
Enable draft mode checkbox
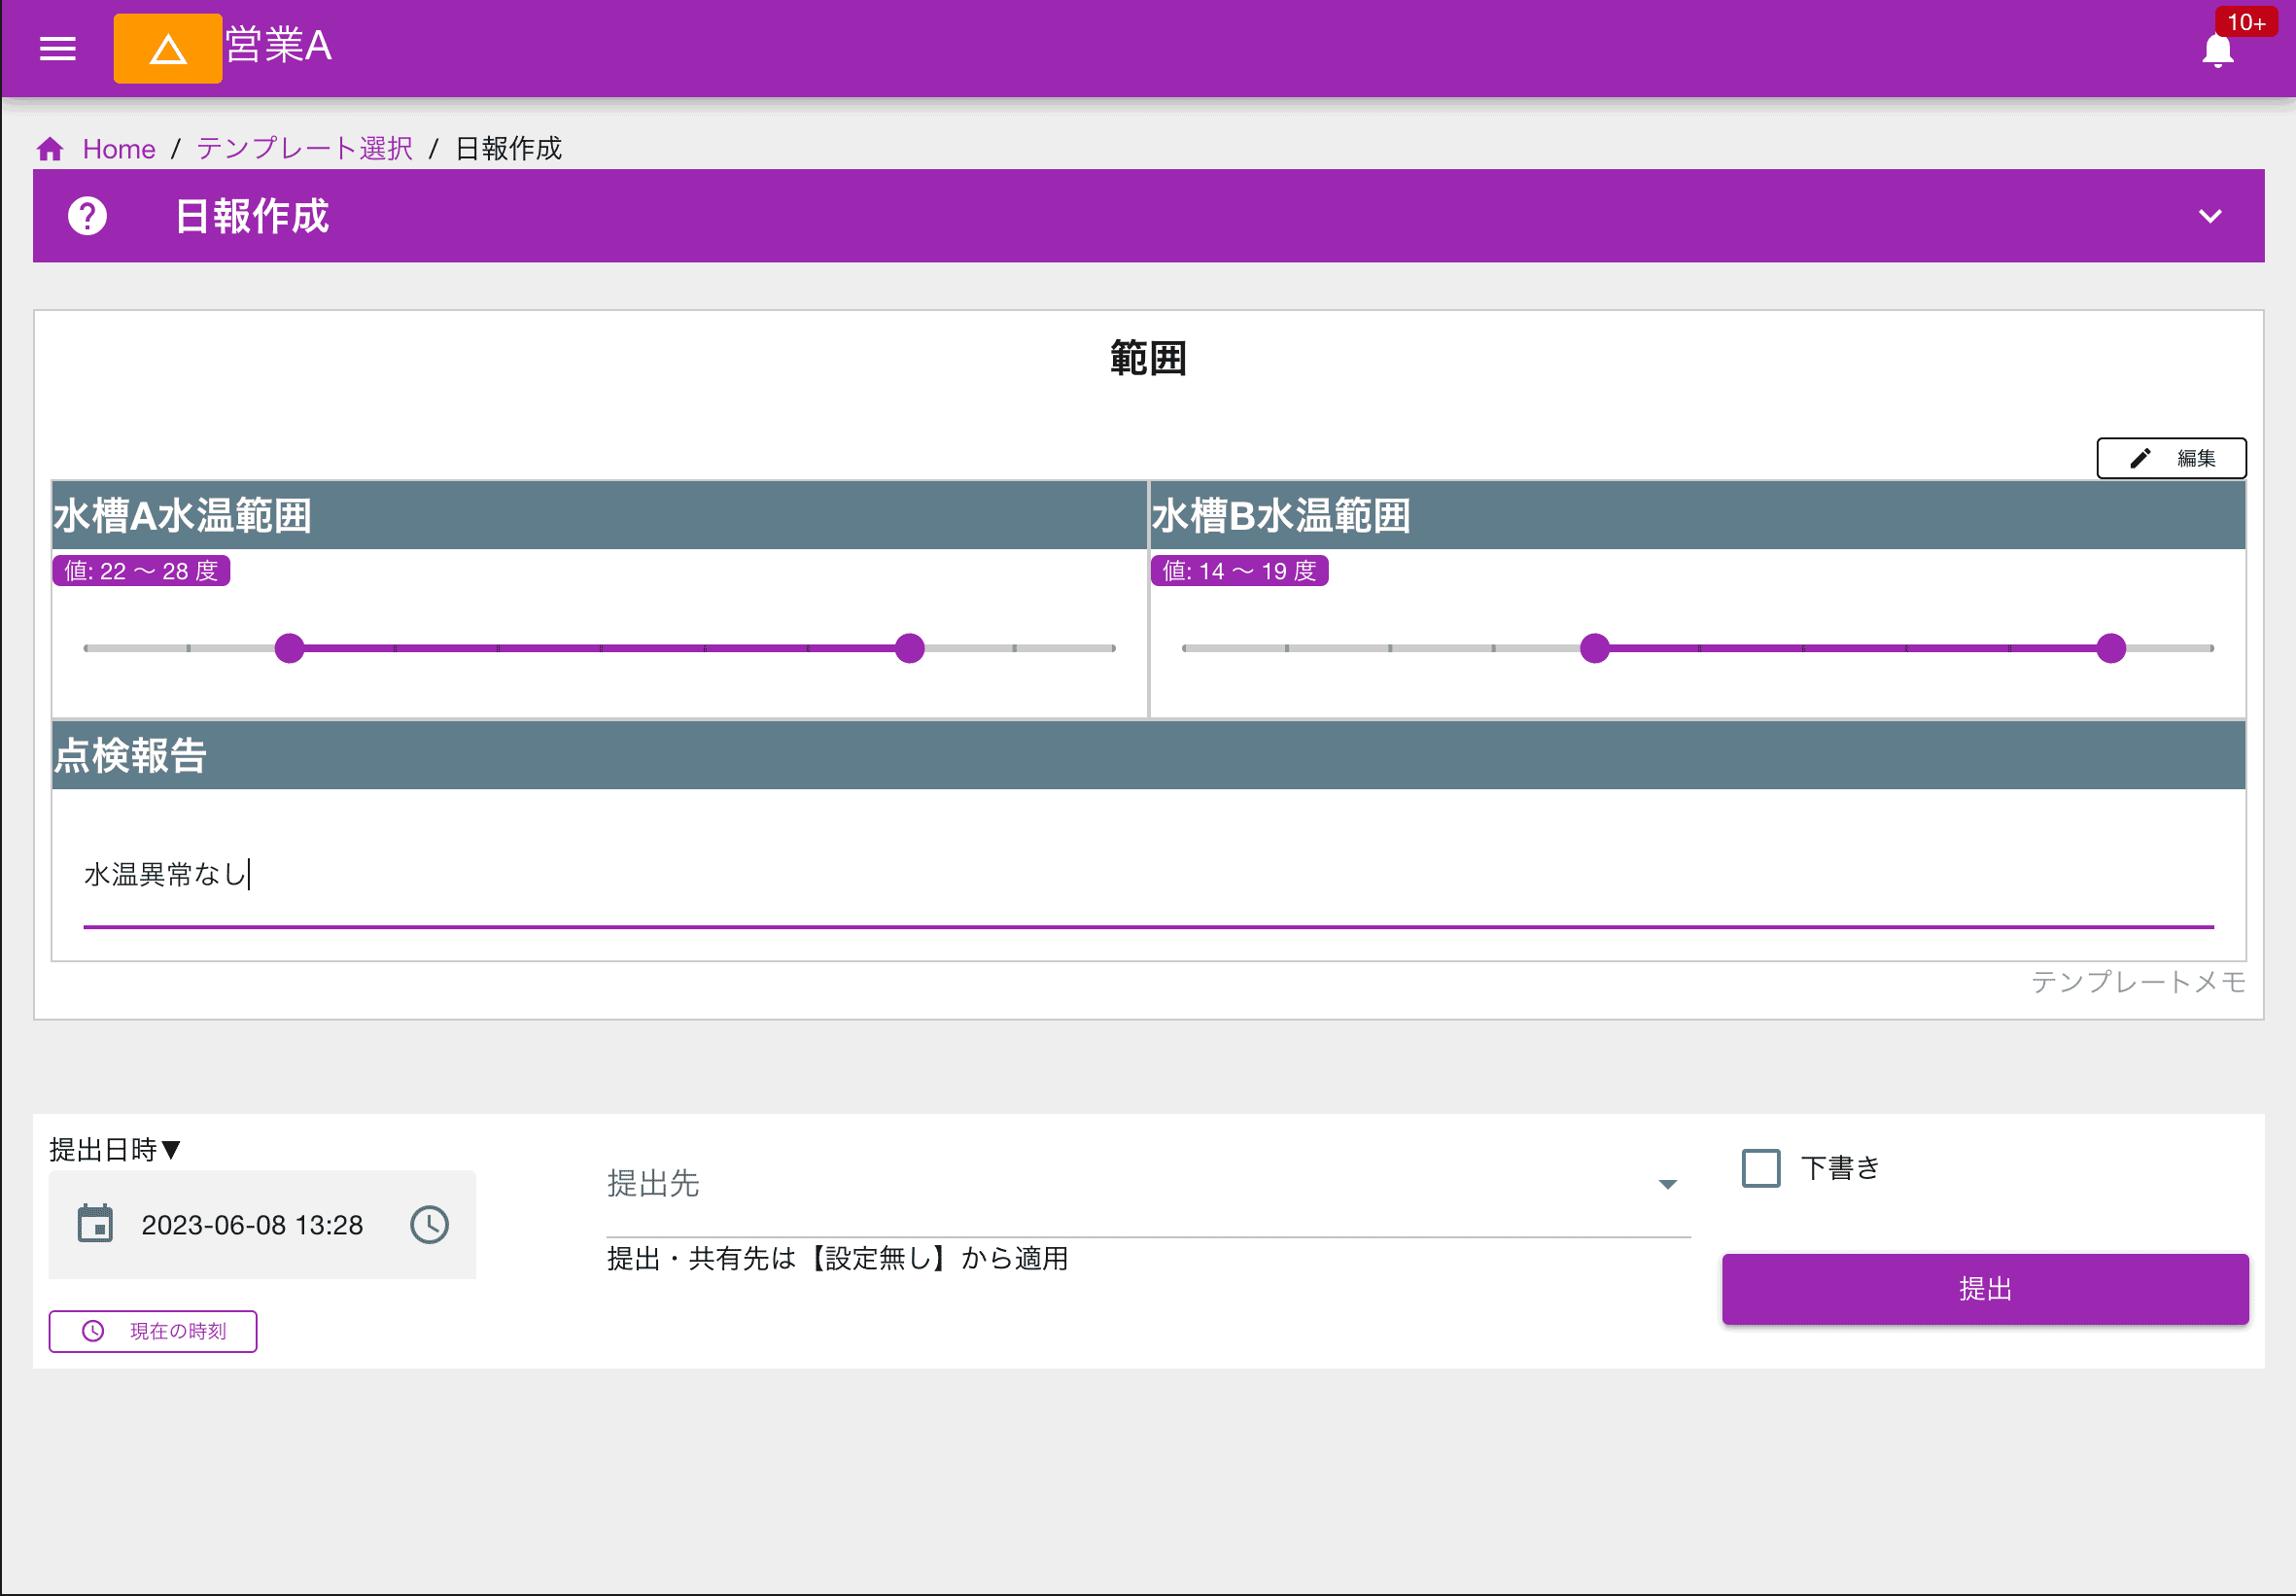coord(1760,1165)
